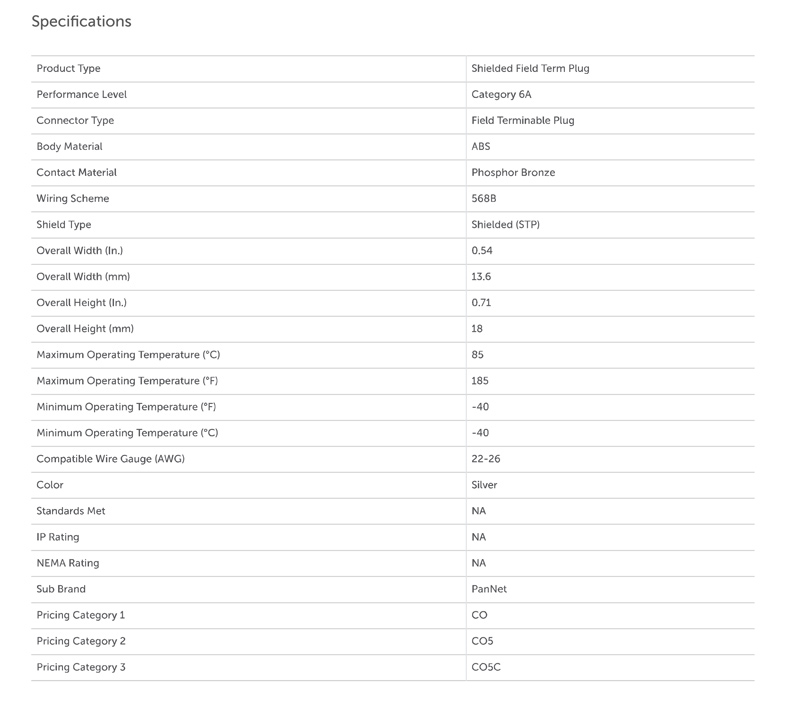The height and width of the screenshot is (704, 790).
Task: Select the Shielded (STP) value
Action: pyautogui.click(x=505, y=225)
